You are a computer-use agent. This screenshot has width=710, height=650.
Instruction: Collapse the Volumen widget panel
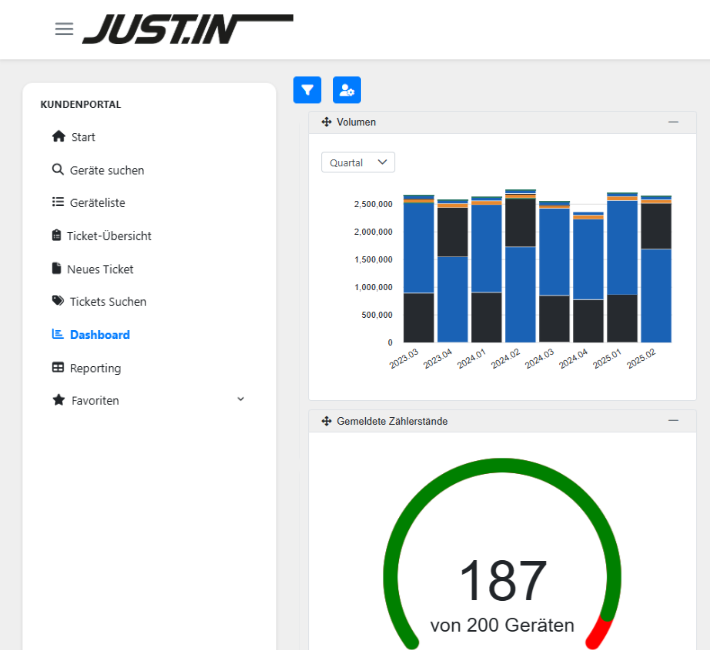point(674,122)
